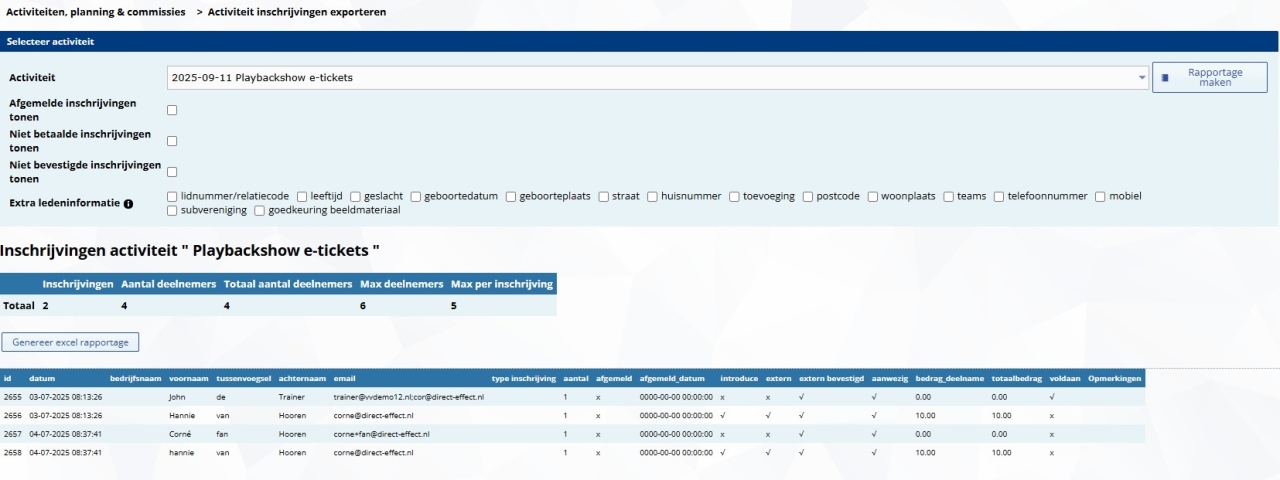Click the totaalbedrag column header
1280x480 pixels.
[1016, 379]
